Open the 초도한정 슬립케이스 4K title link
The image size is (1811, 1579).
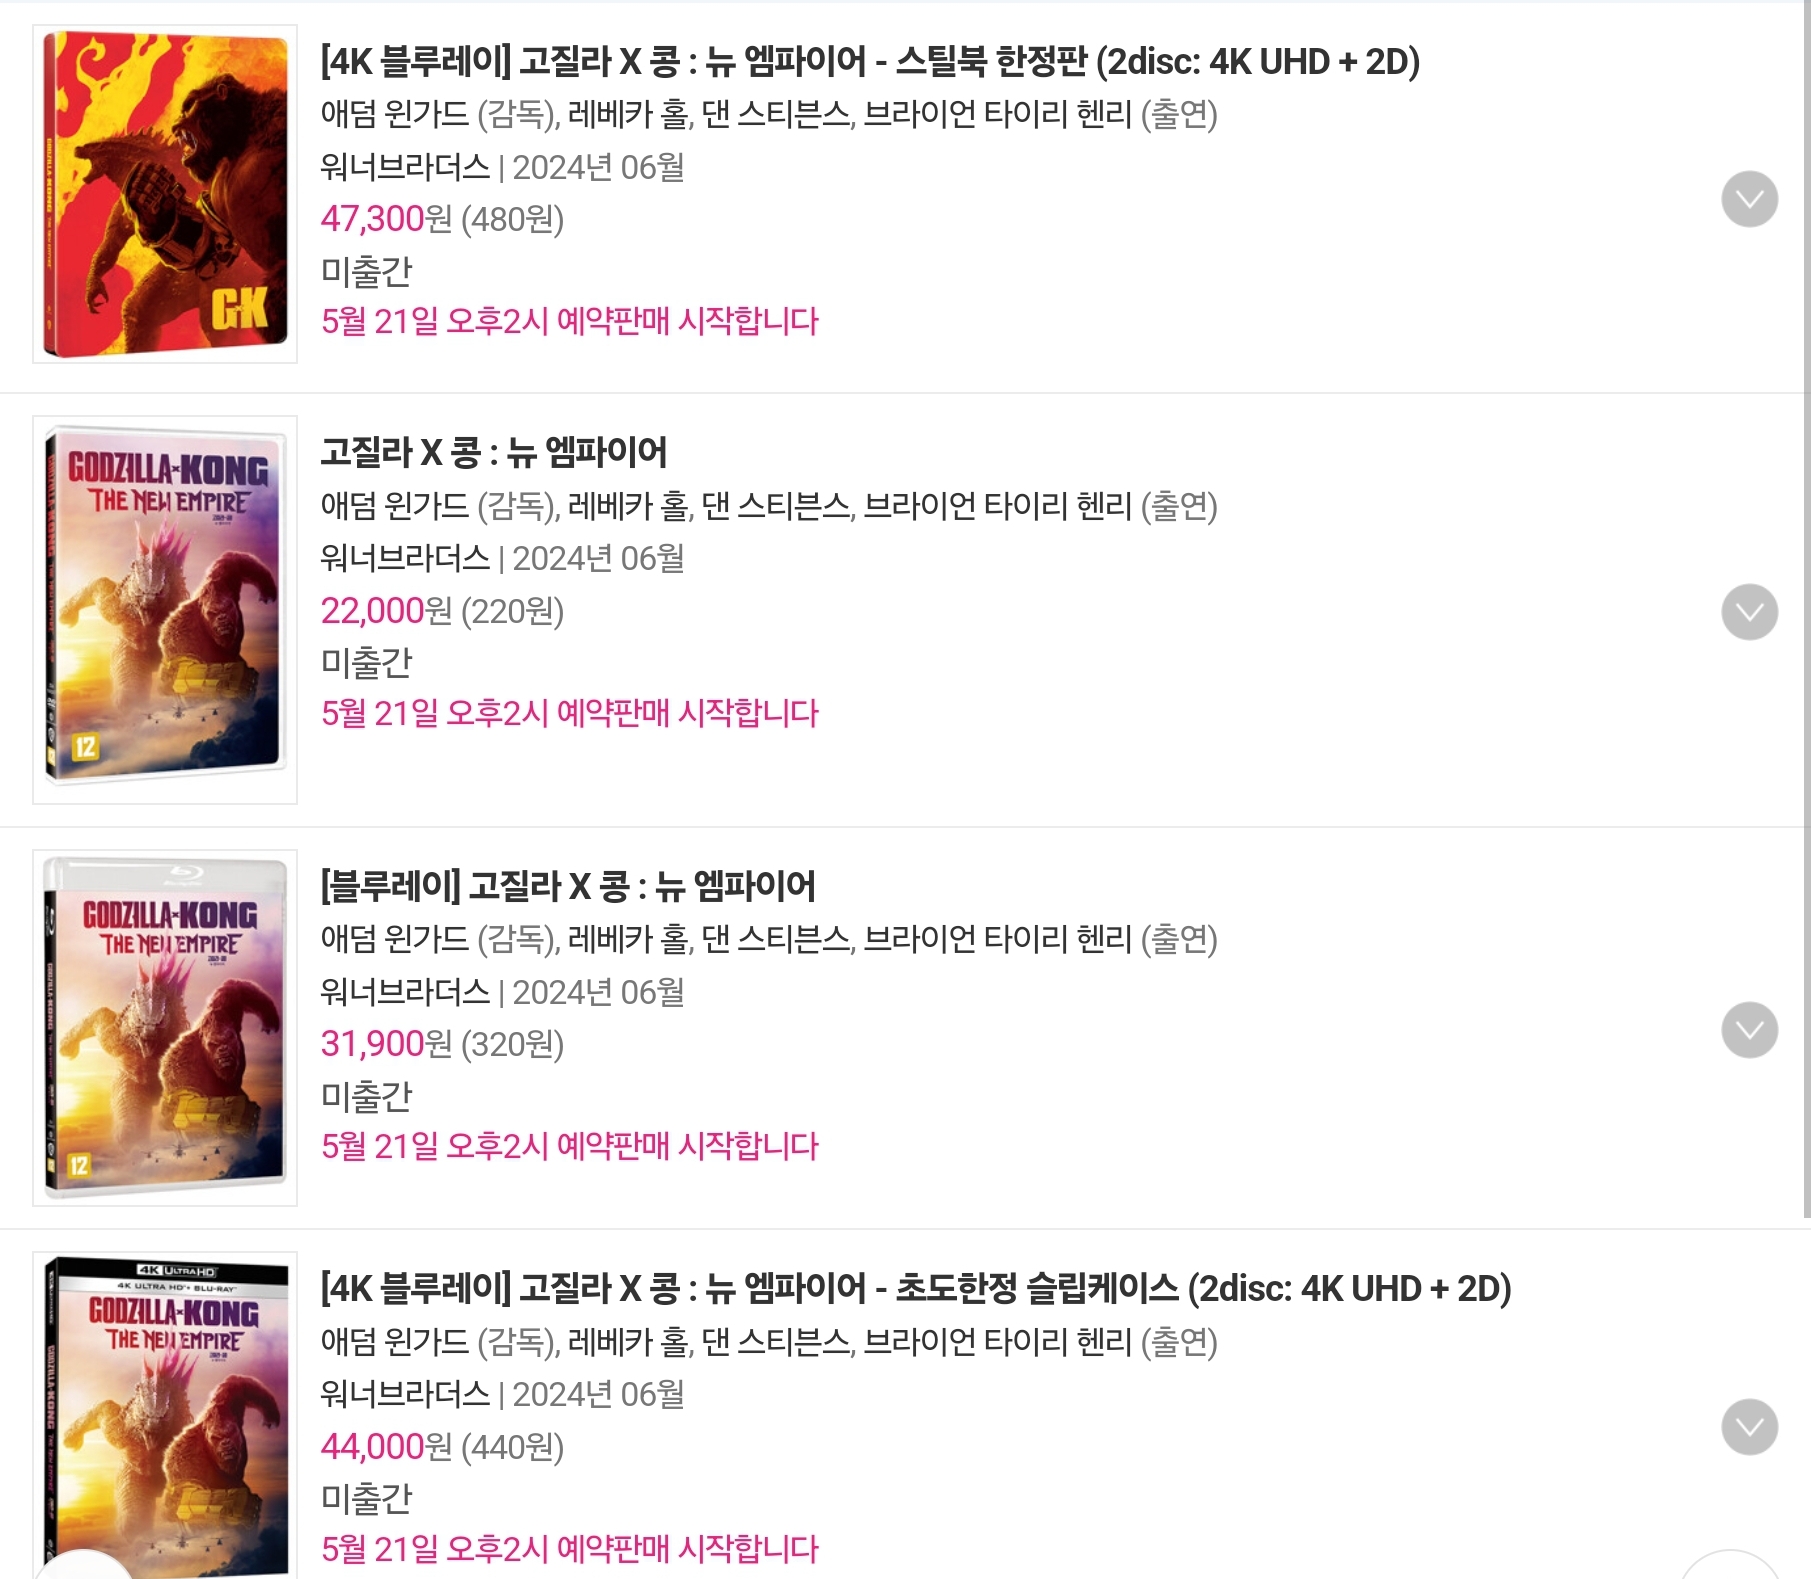(x=915, y=1289)
